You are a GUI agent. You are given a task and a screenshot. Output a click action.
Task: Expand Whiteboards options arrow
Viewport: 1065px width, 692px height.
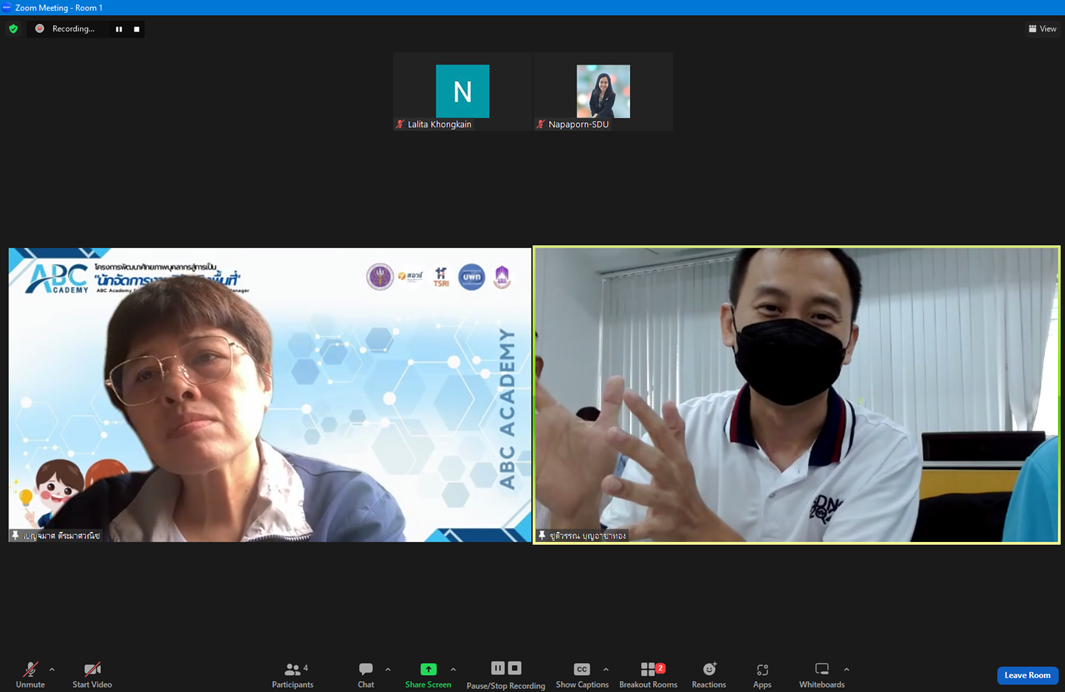coord(846,670)
